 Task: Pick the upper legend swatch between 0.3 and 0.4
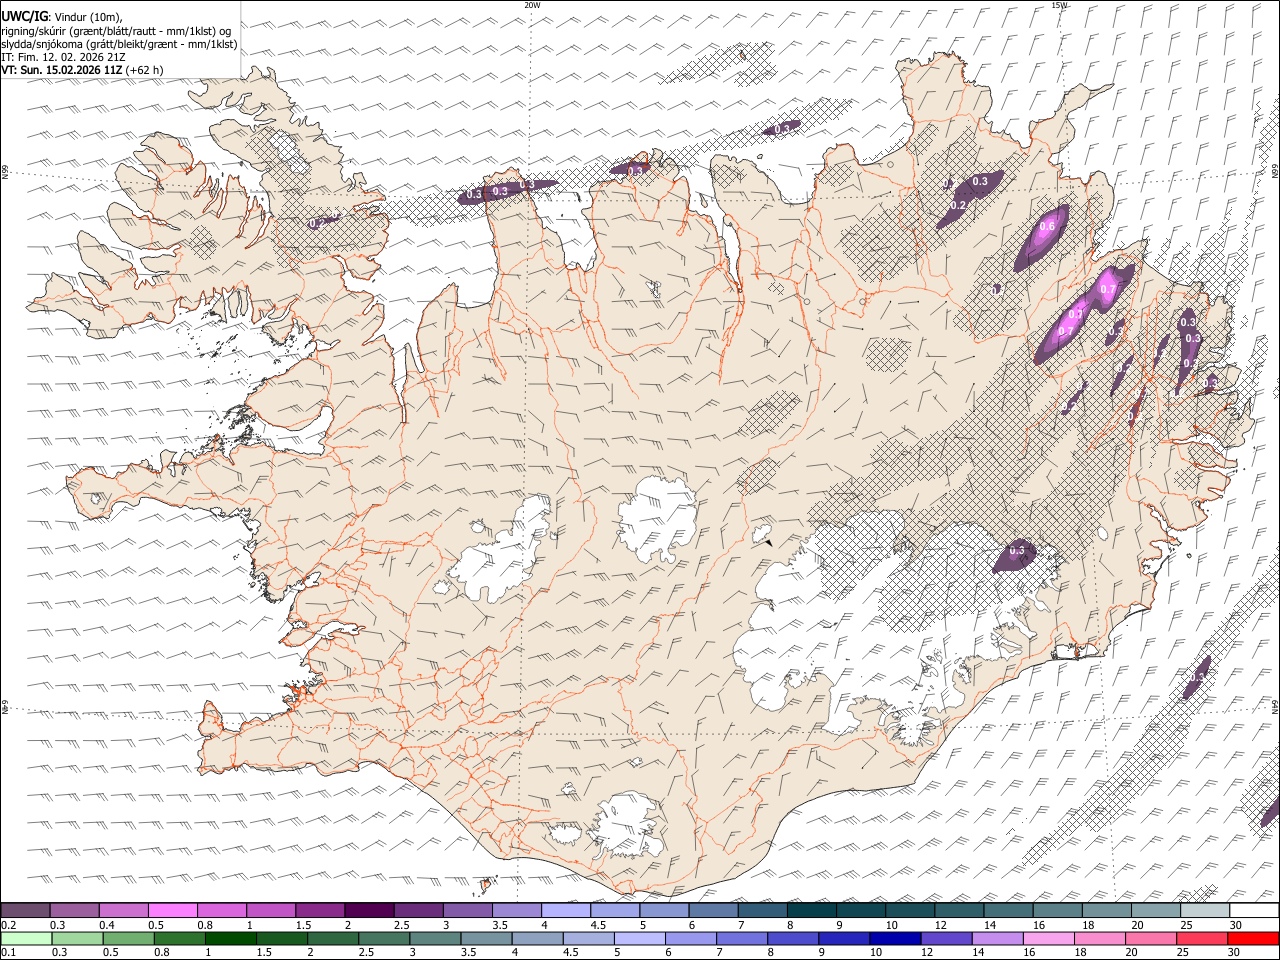[74, 911]
